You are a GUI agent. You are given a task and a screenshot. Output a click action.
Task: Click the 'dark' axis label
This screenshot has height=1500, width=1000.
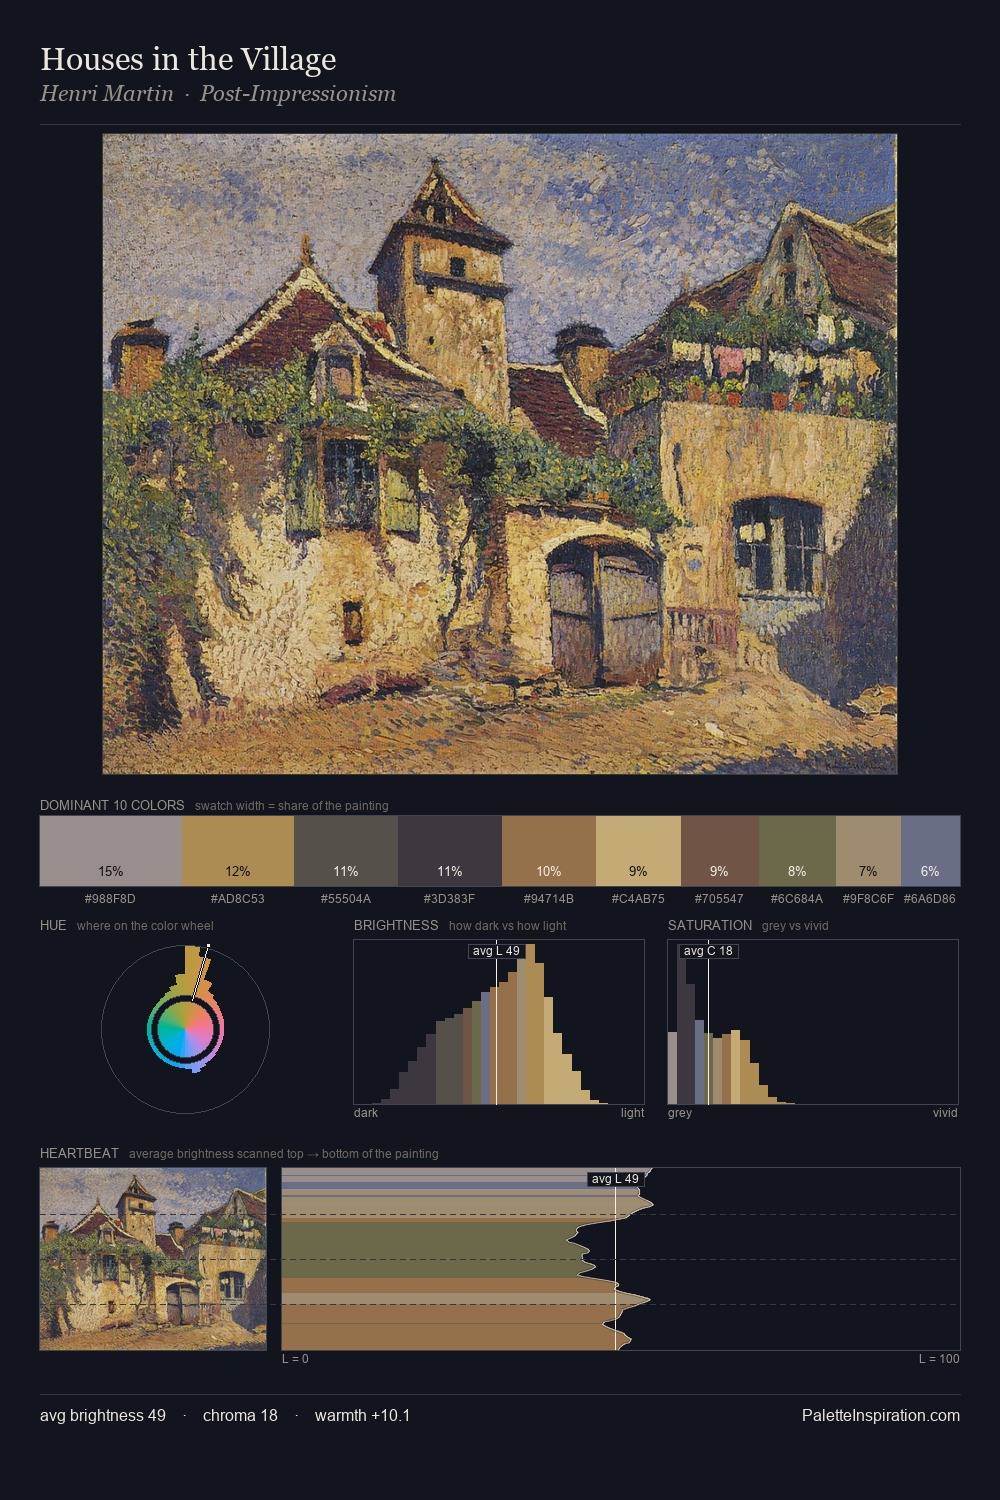point(366,1112)
